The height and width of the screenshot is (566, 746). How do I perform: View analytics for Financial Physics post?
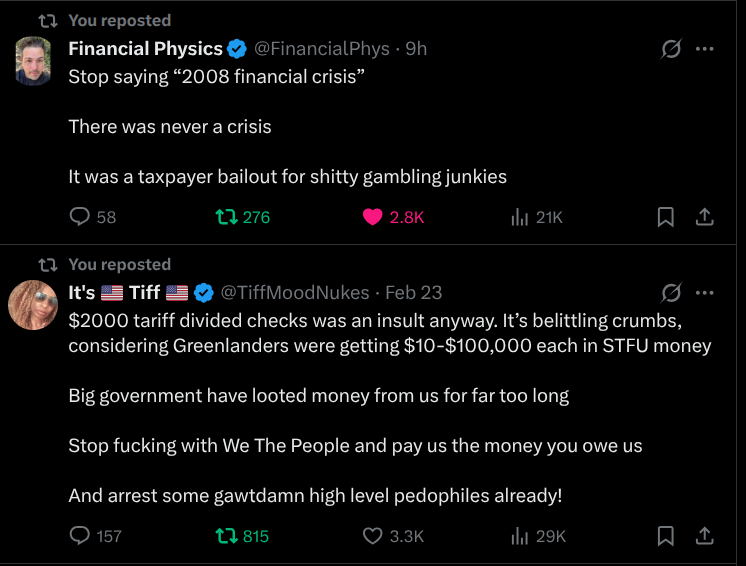(519, 217)
